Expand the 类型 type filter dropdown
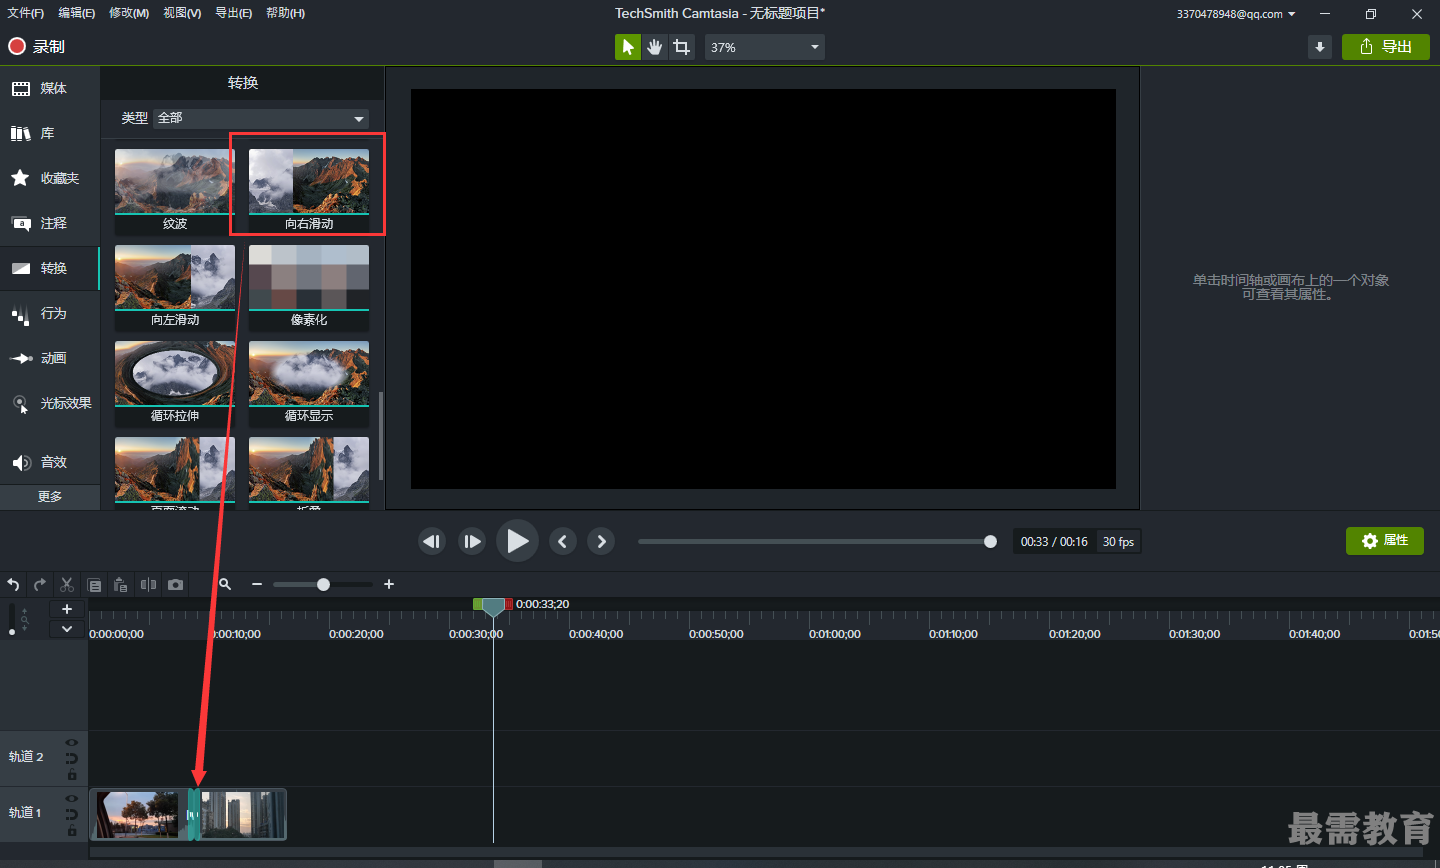This screenshot has width=1440, height=868. coord(261,118)
